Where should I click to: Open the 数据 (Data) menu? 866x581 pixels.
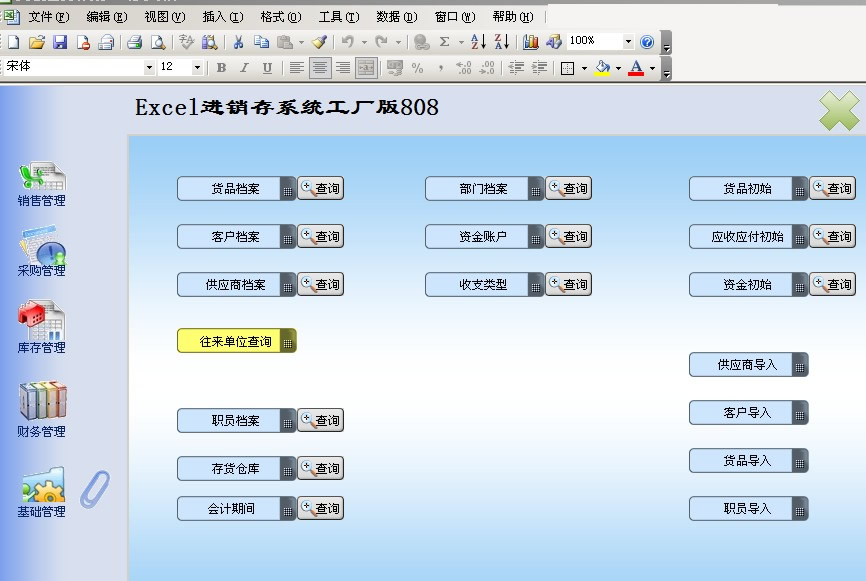(x=397, y=17)
